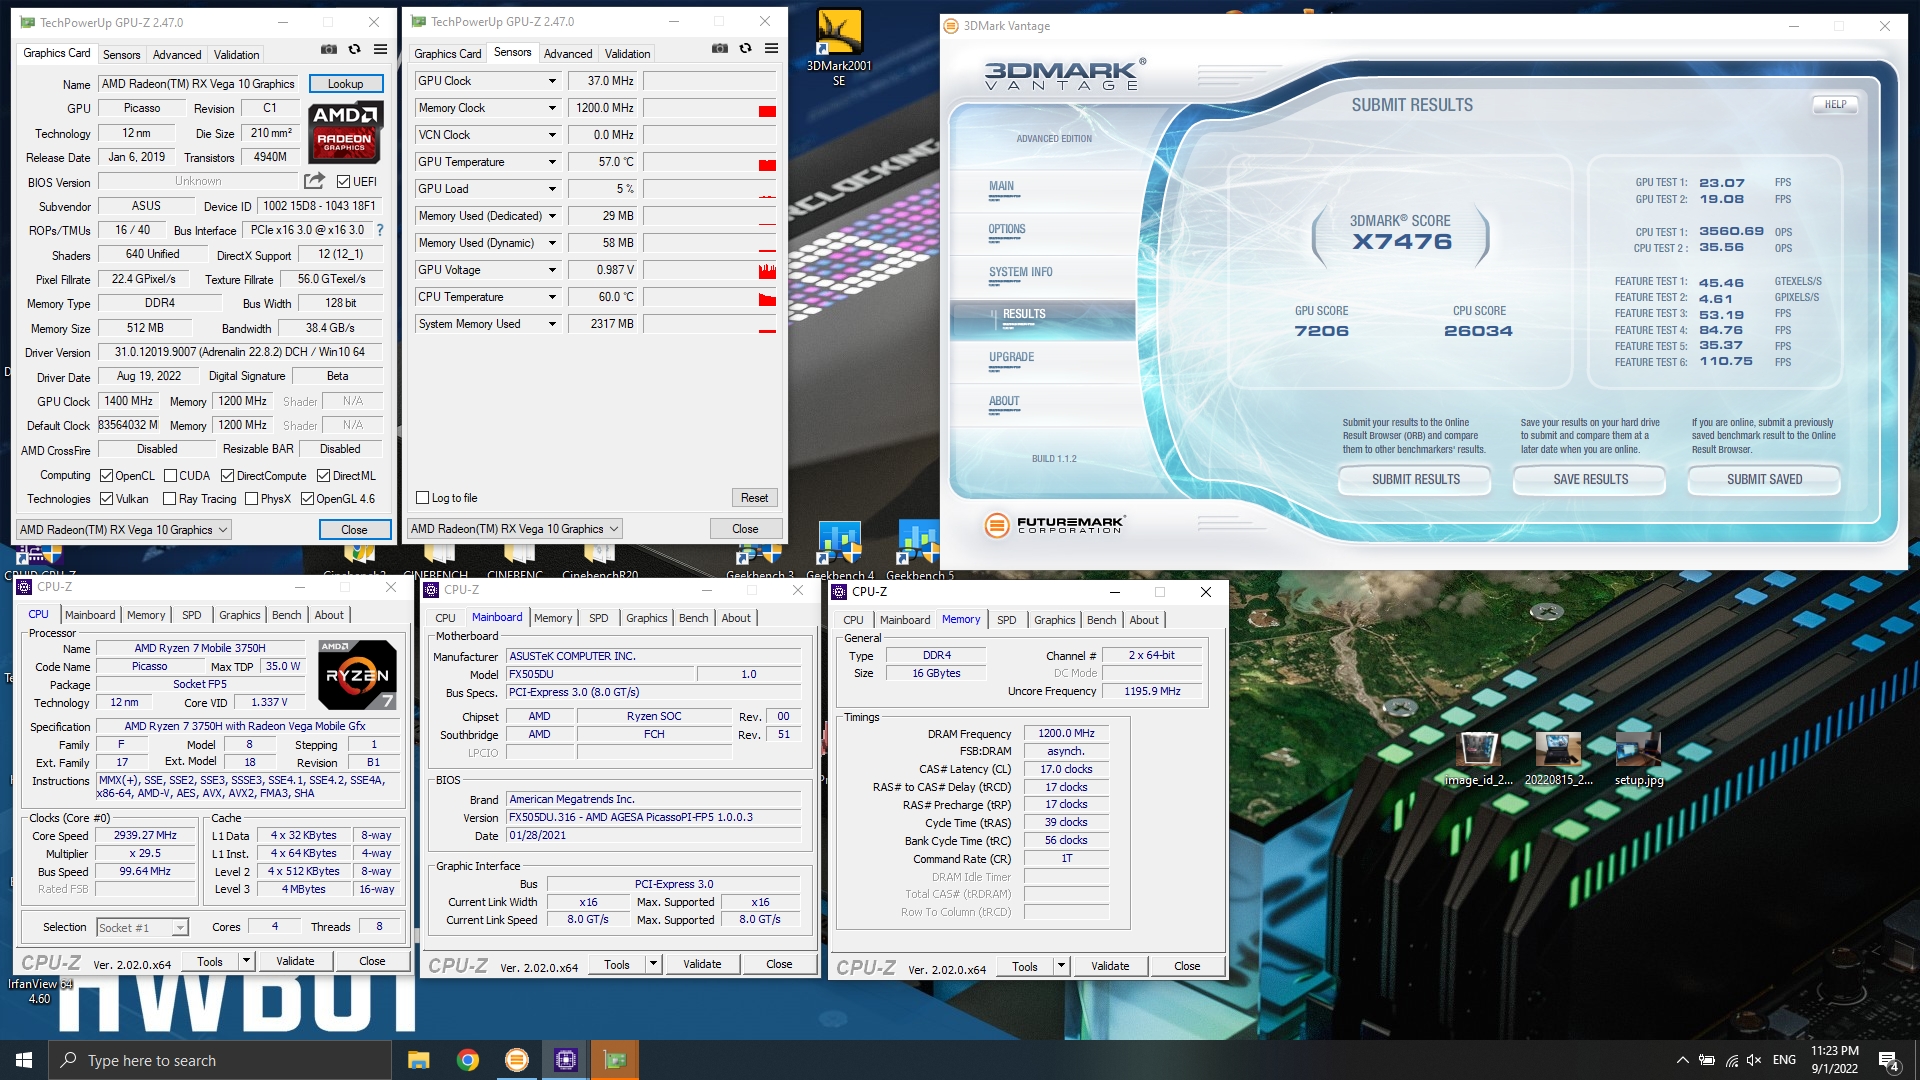Open Windows Start menu

tap(24, 1060)
